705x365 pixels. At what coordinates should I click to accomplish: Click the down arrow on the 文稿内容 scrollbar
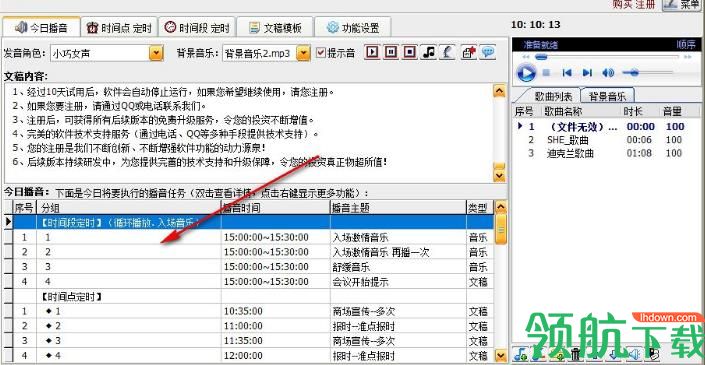499,175
